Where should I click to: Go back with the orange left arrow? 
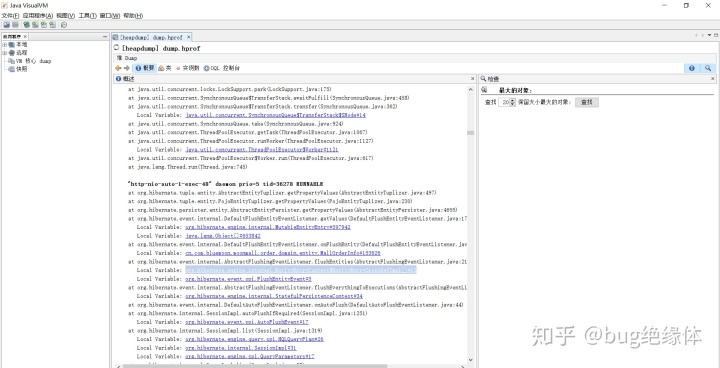pyautogui.click(x=118, y=68)
